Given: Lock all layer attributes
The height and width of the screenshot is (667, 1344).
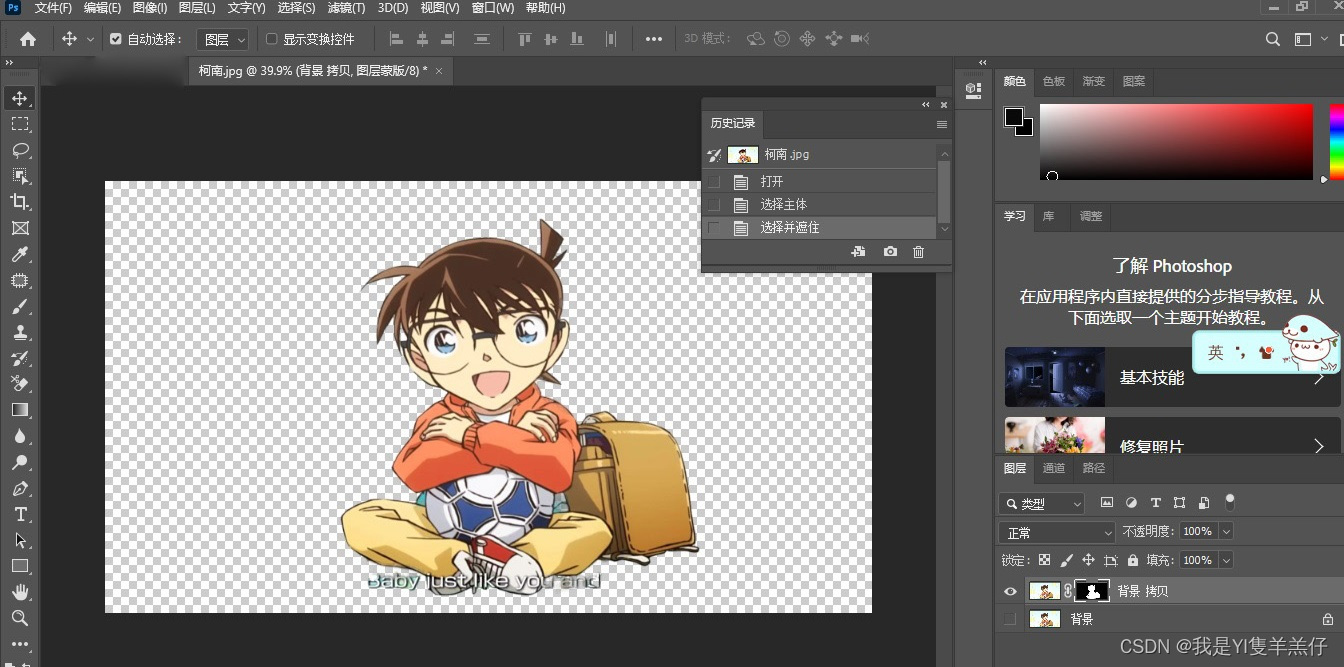Looking at the screenshot, I should [x=1133, y=560].
